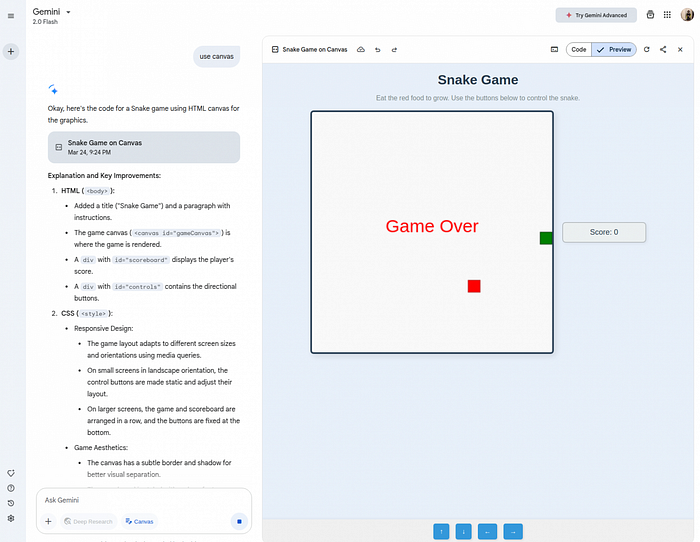Switch to the Preview tab
Viewport: 700px width, 542px height.
tap(614, 50)
